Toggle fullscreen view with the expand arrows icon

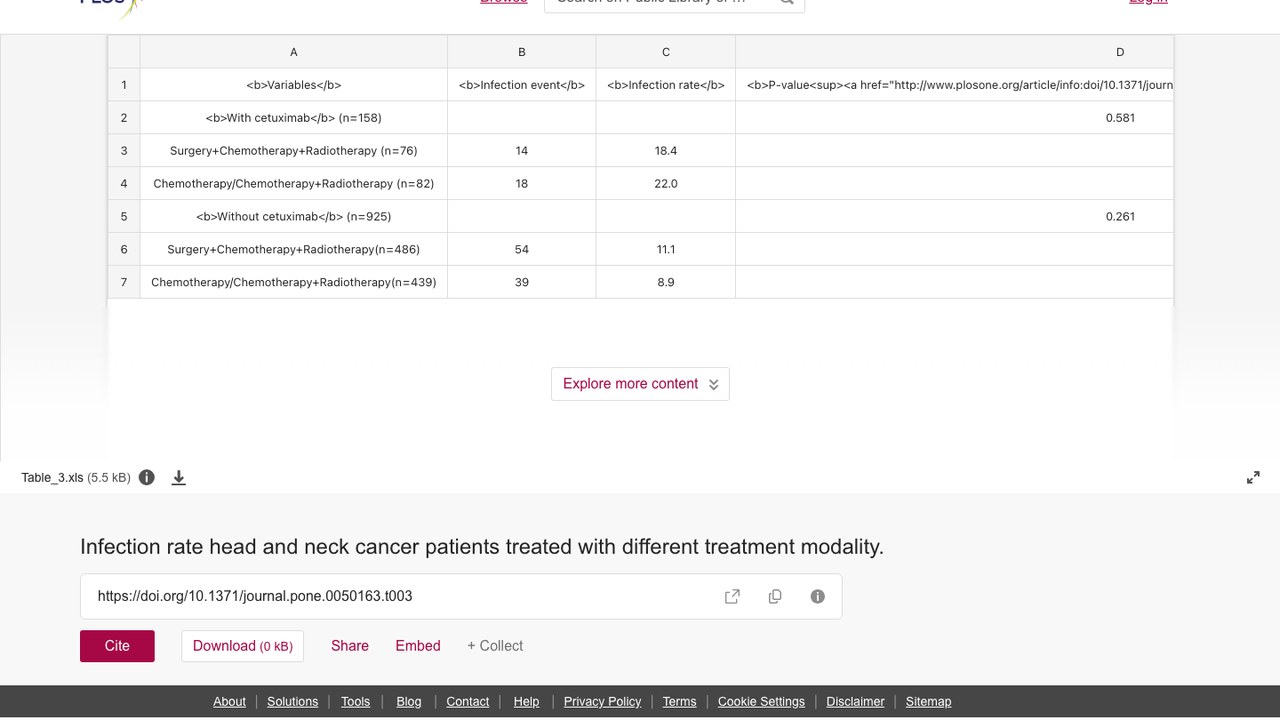coord(1253,477)
